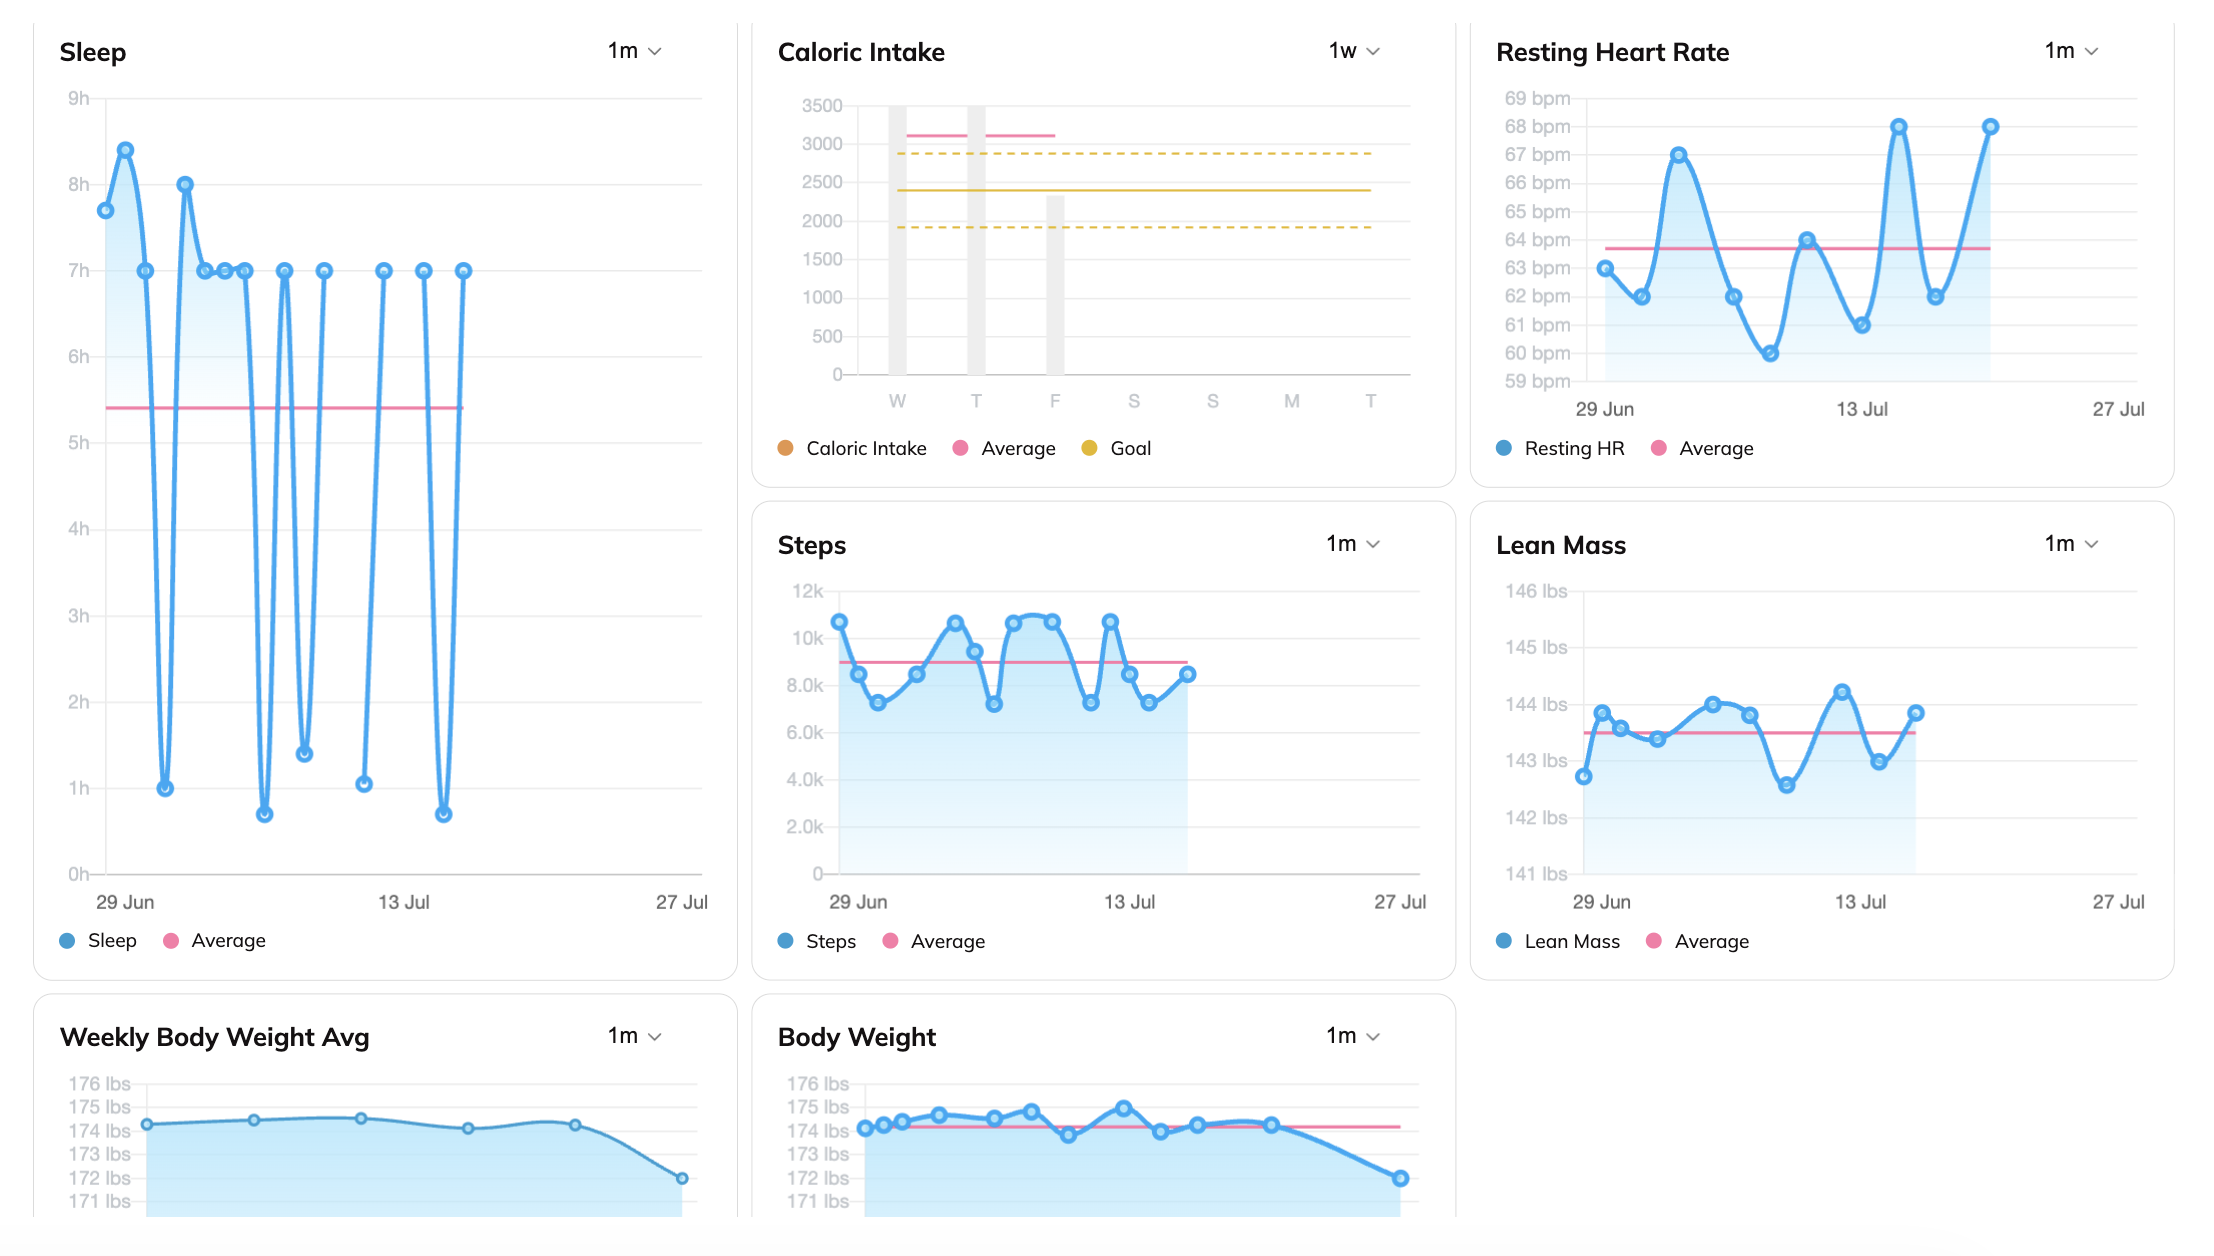The image size is (2214, 1256).
Task: Open Weekly Body Weight Avg range dropdown
Action: [x=635, y=1036]
